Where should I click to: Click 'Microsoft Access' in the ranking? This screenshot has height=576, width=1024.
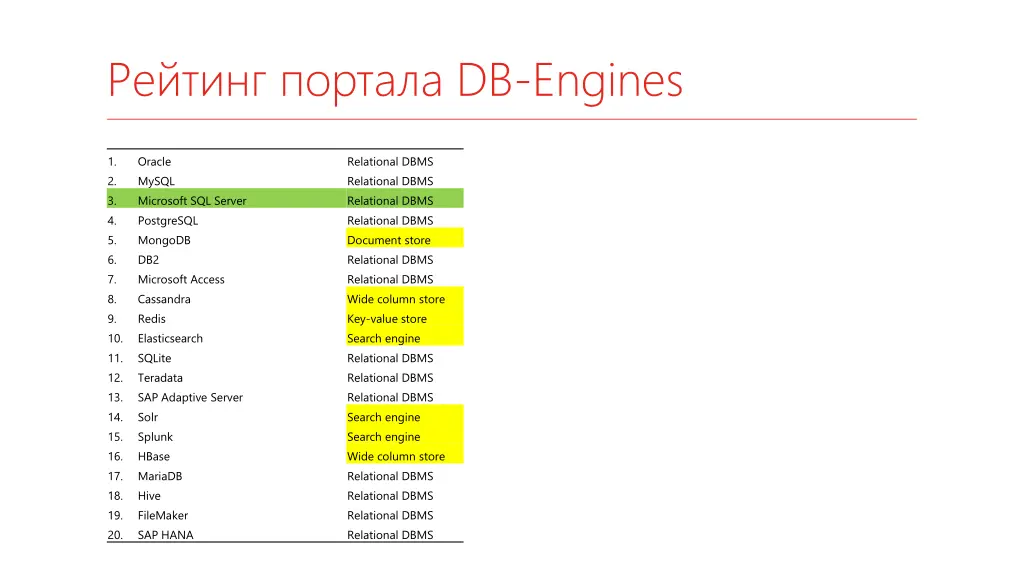181,280
